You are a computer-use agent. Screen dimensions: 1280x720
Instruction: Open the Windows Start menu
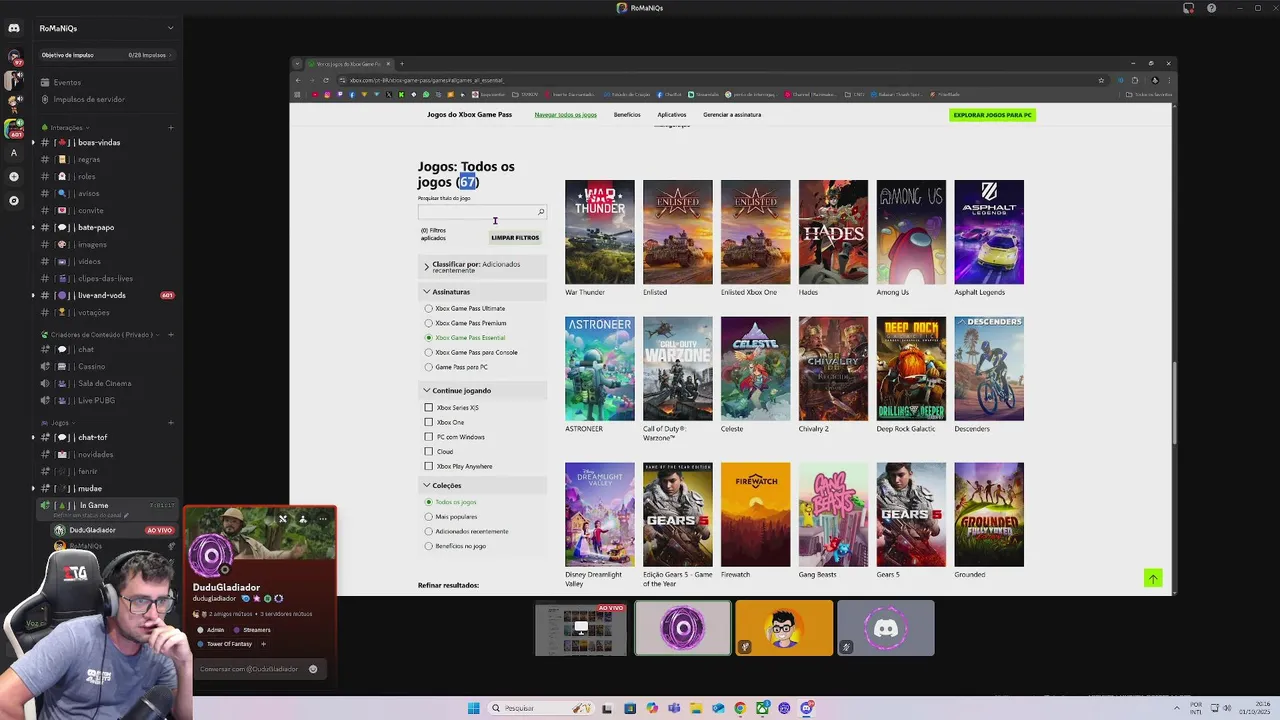(473, 708)
